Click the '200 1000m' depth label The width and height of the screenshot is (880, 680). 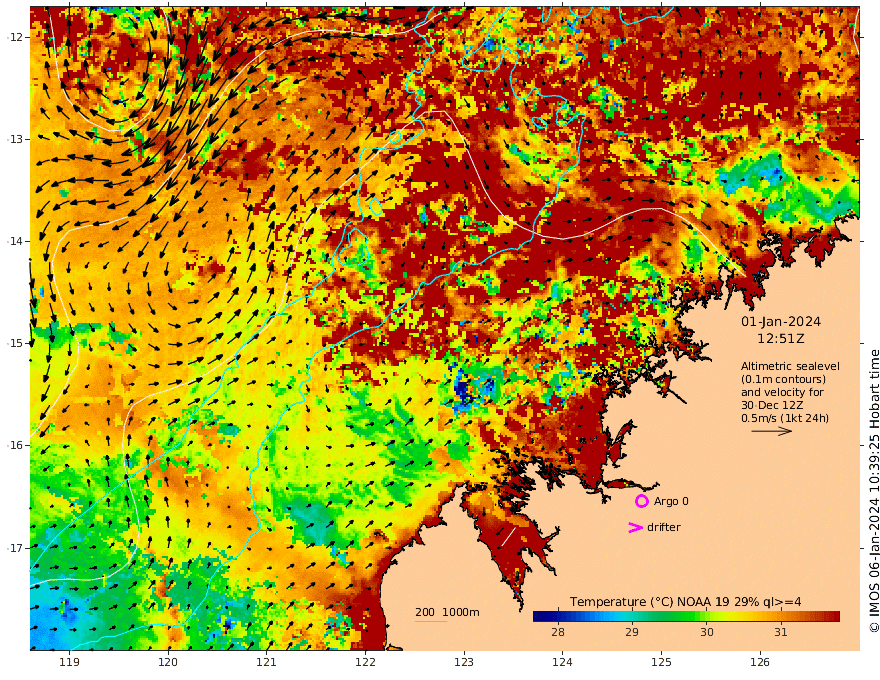tap(447, 612)
